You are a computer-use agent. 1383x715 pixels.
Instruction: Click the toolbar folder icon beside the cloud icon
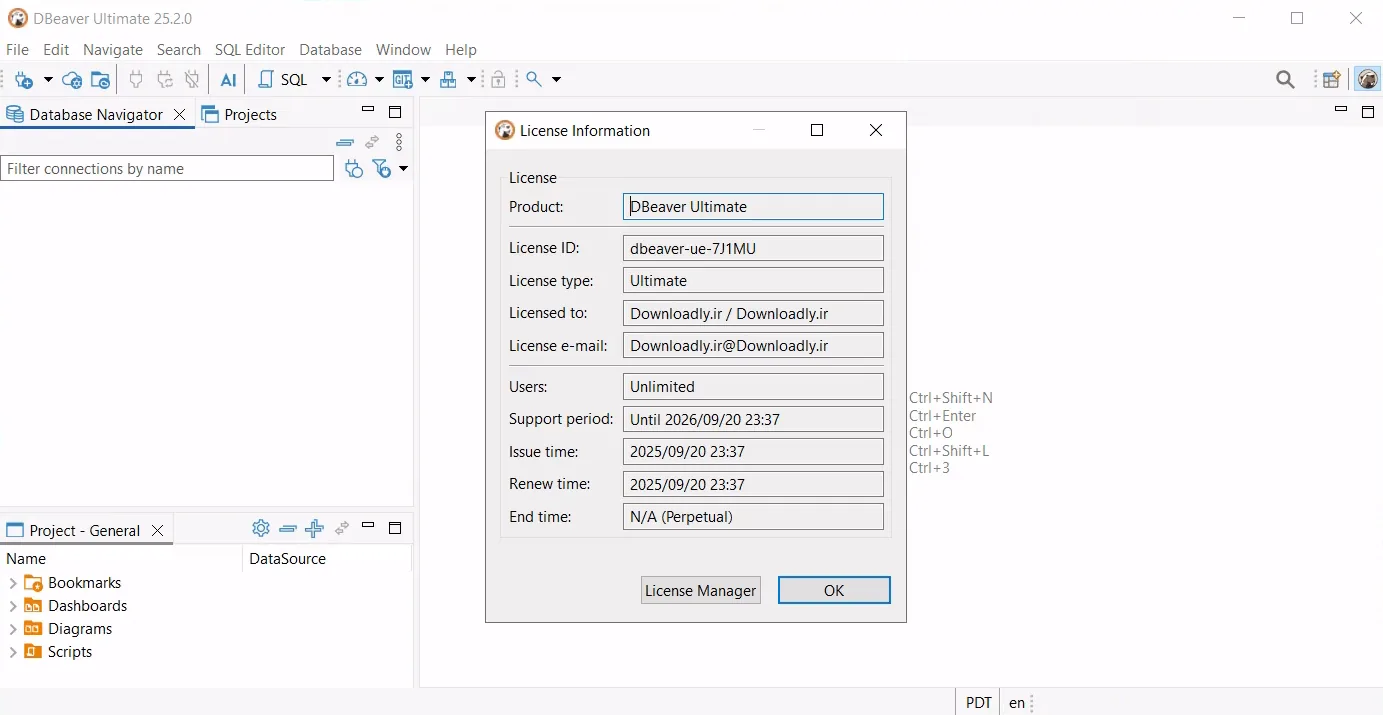tap(100, 80)
